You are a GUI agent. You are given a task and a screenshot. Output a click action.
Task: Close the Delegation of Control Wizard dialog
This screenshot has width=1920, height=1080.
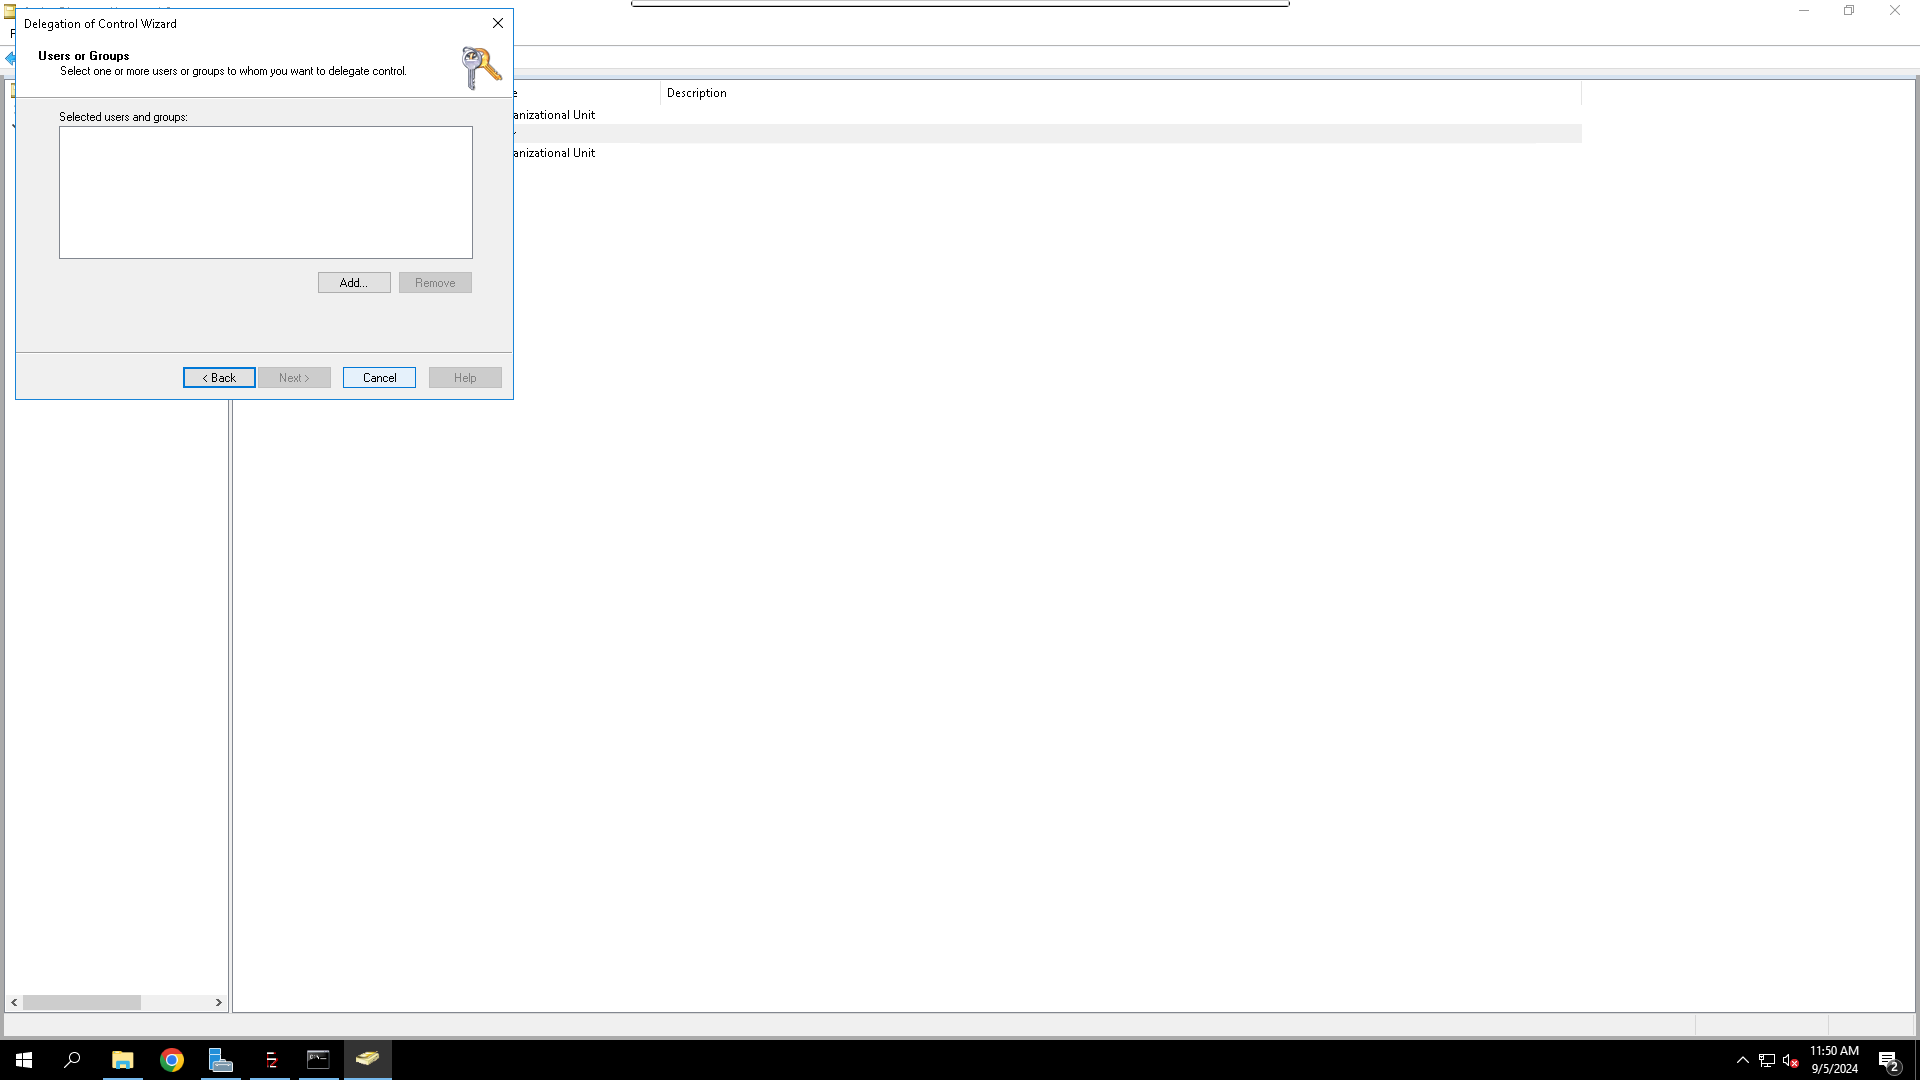497,23
